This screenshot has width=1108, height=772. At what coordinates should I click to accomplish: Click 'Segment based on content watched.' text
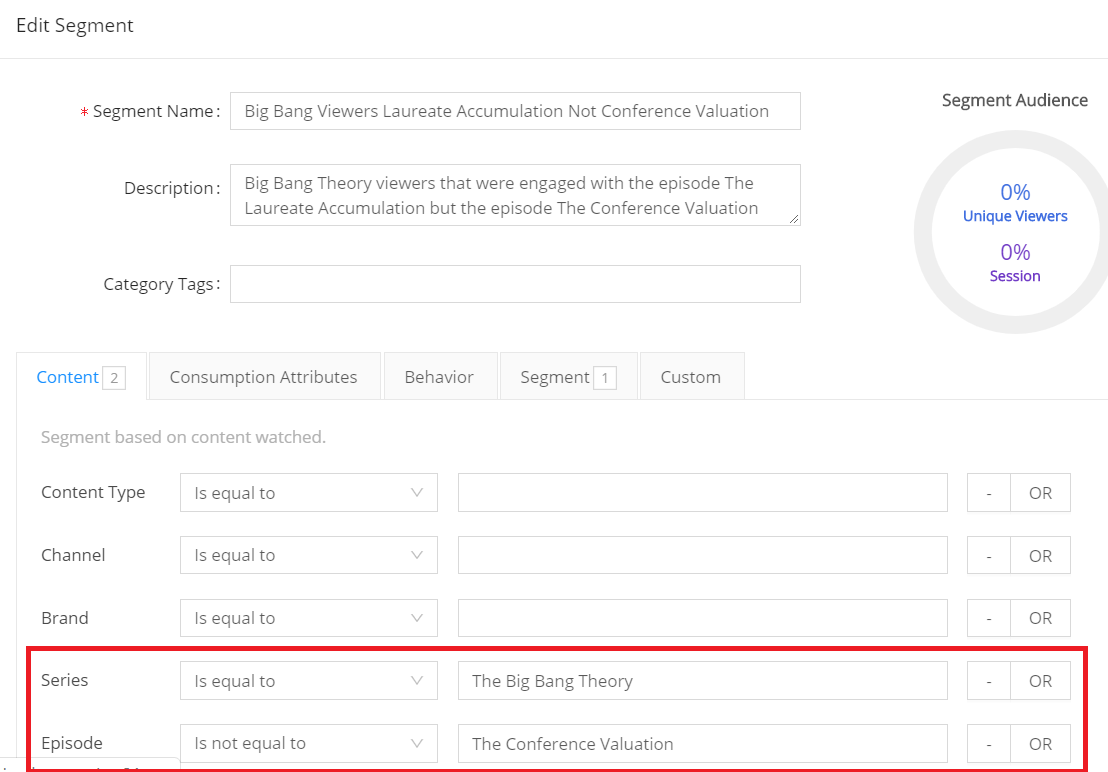(183, 437)
